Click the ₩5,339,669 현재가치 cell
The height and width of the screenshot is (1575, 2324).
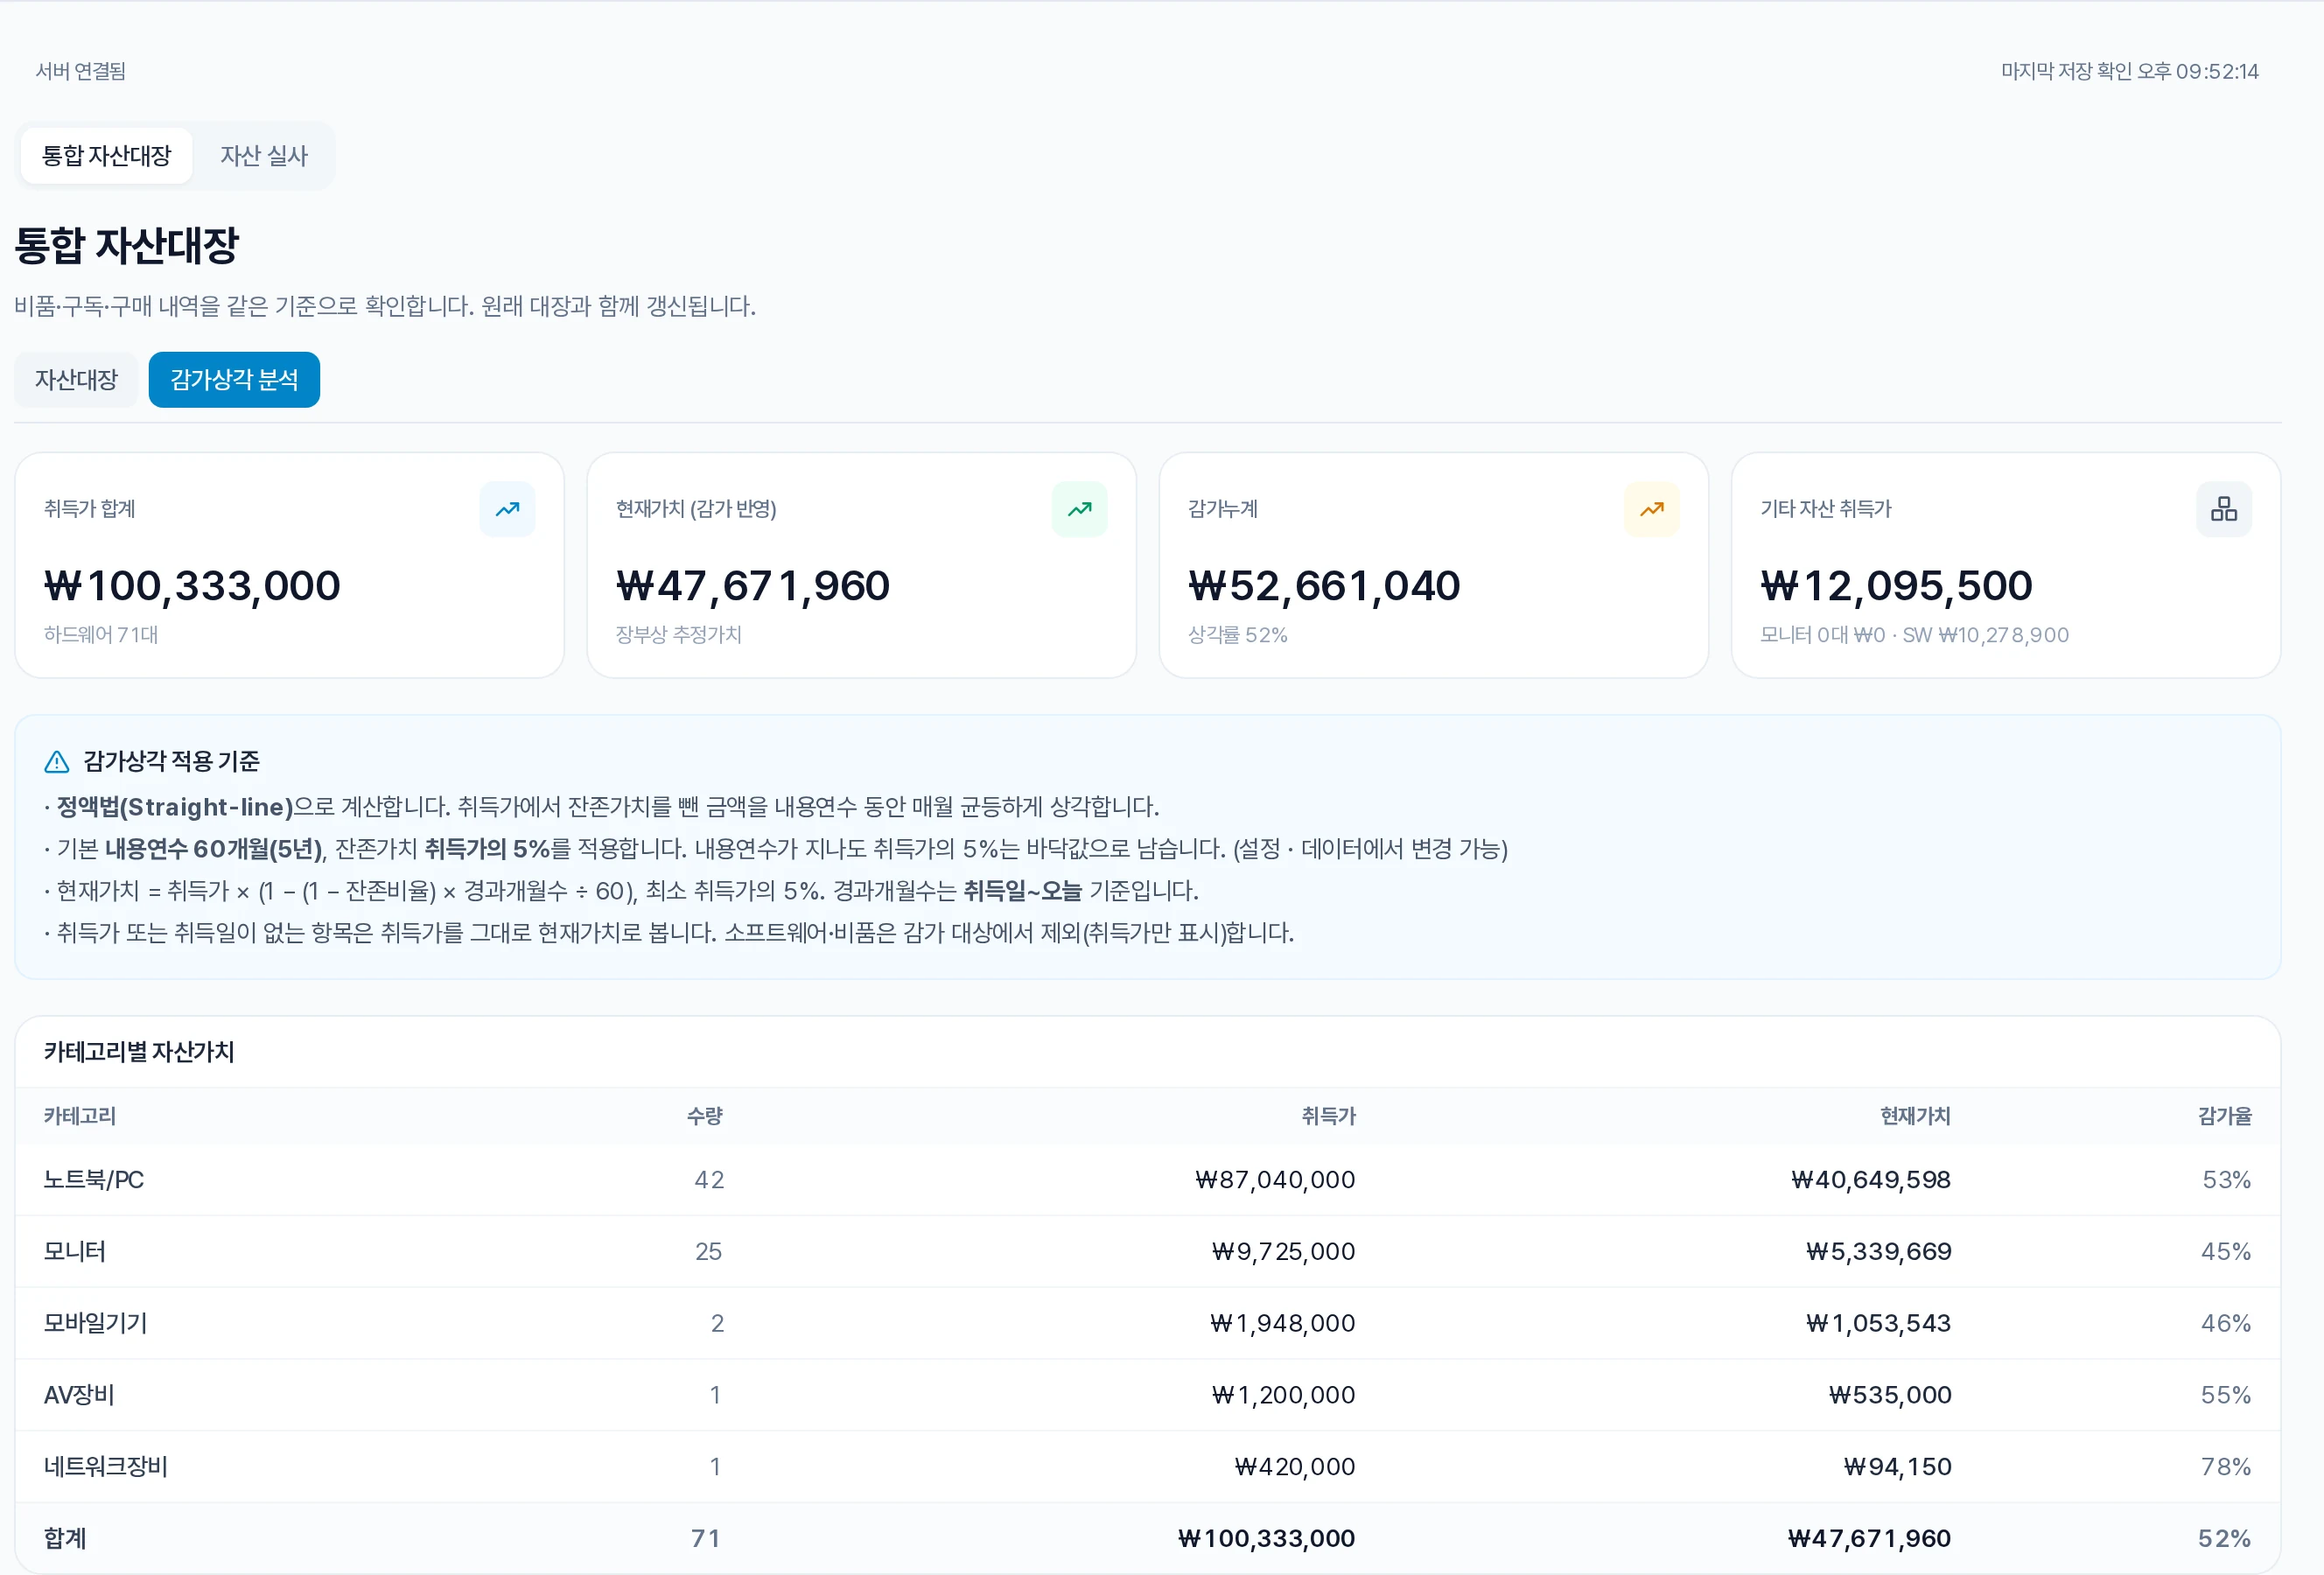(x=1878, y=1252)
